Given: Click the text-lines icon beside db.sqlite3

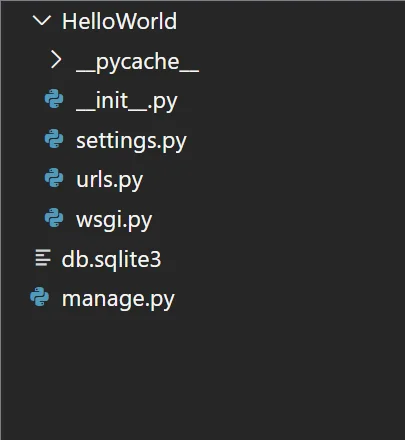Looking at the screenshot, I should point(43,258).
